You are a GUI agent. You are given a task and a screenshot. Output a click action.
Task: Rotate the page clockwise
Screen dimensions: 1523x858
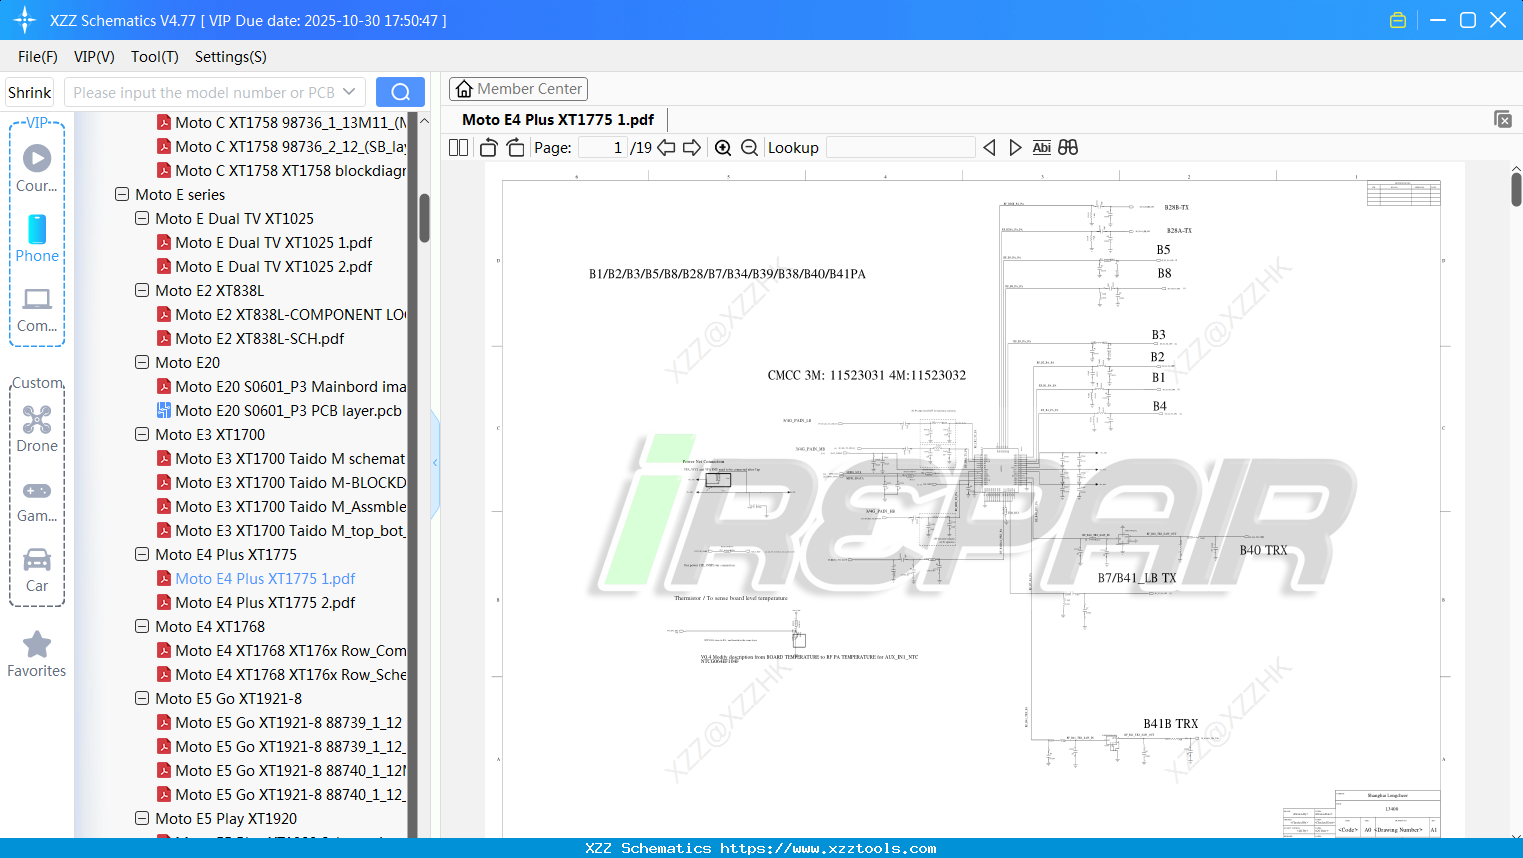[516, 148]
